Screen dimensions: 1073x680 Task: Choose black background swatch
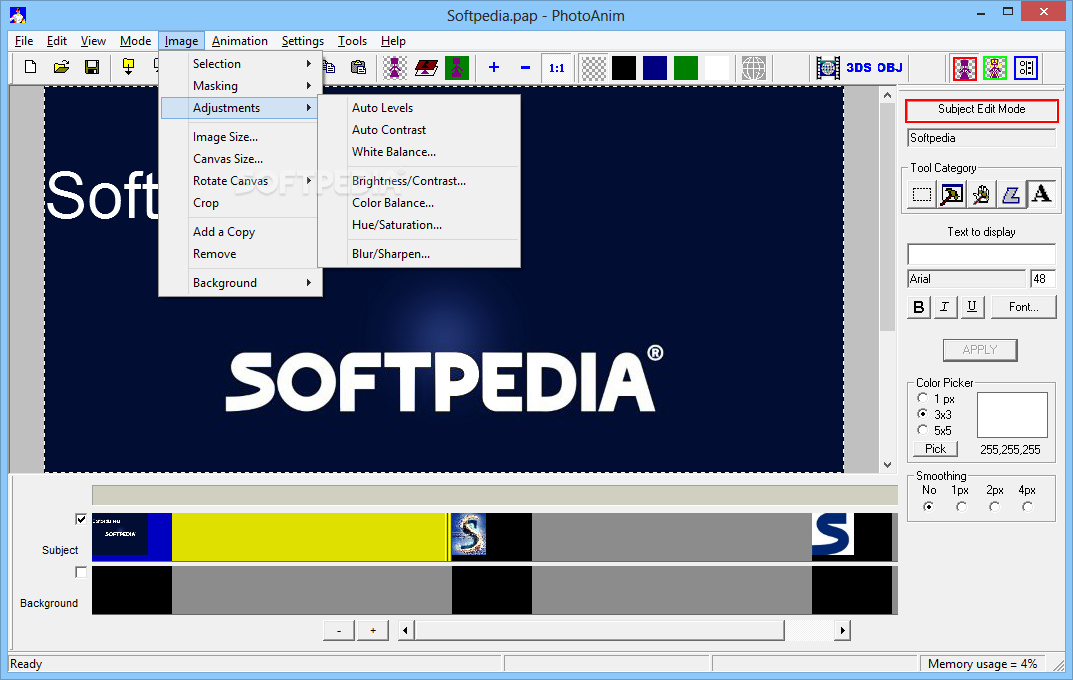coord(624,68)
